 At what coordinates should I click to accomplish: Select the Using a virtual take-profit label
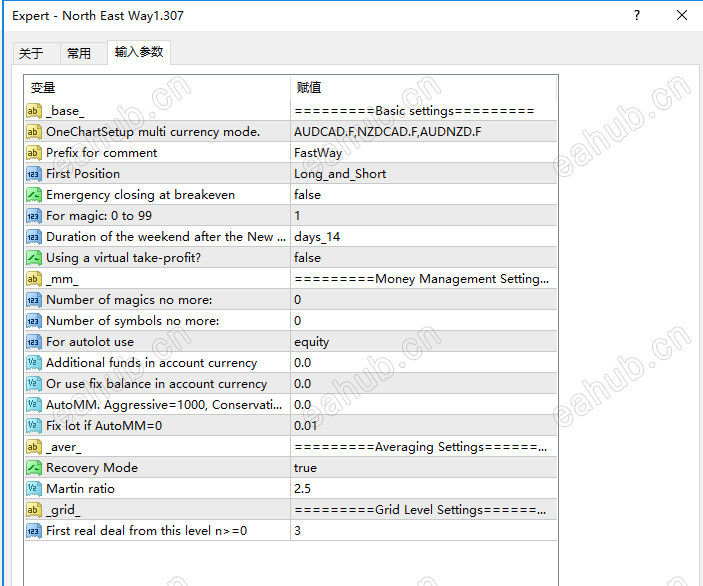pos(124,258)
